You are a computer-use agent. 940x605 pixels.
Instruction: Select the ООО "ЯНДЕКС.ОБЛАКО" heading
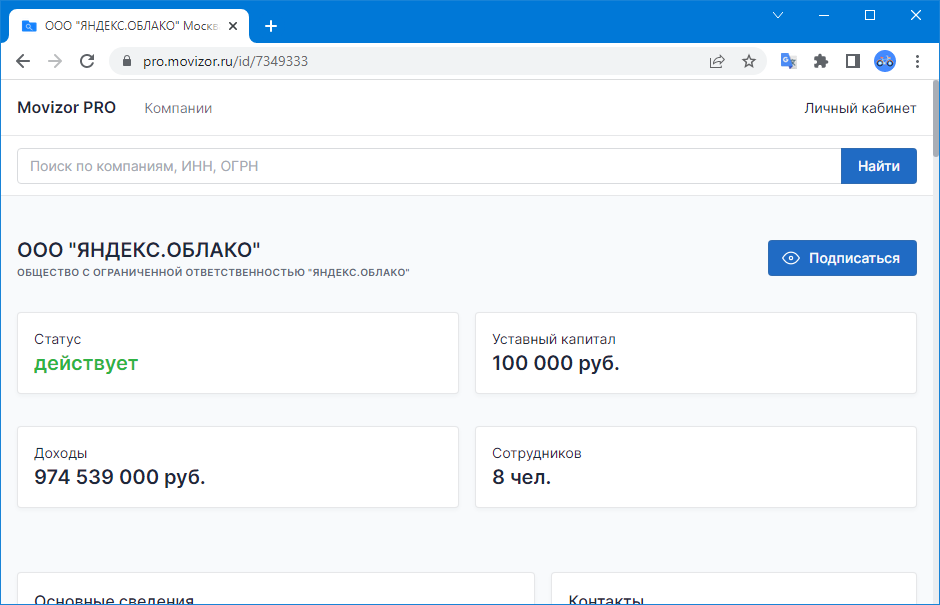click(x=138, y=250)
